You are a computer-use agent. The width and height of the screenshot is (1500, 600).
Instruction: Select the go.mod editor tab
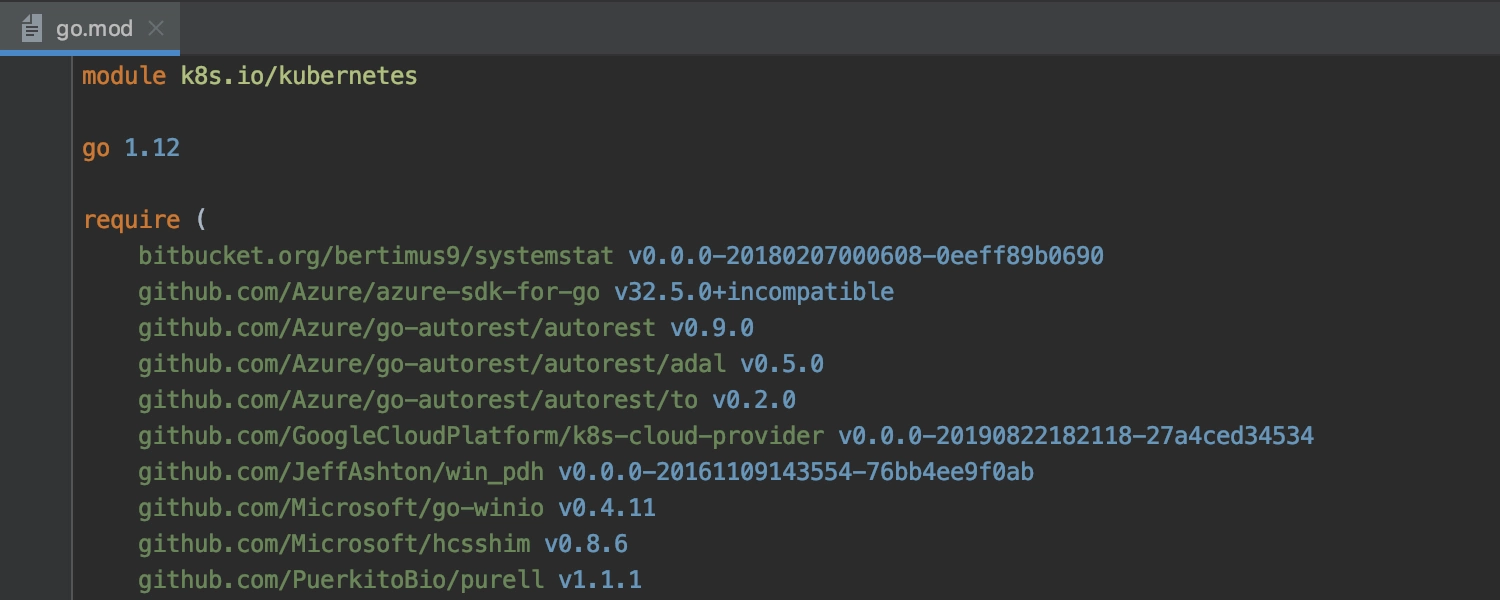pyautogui.click(x=90, y=28)
